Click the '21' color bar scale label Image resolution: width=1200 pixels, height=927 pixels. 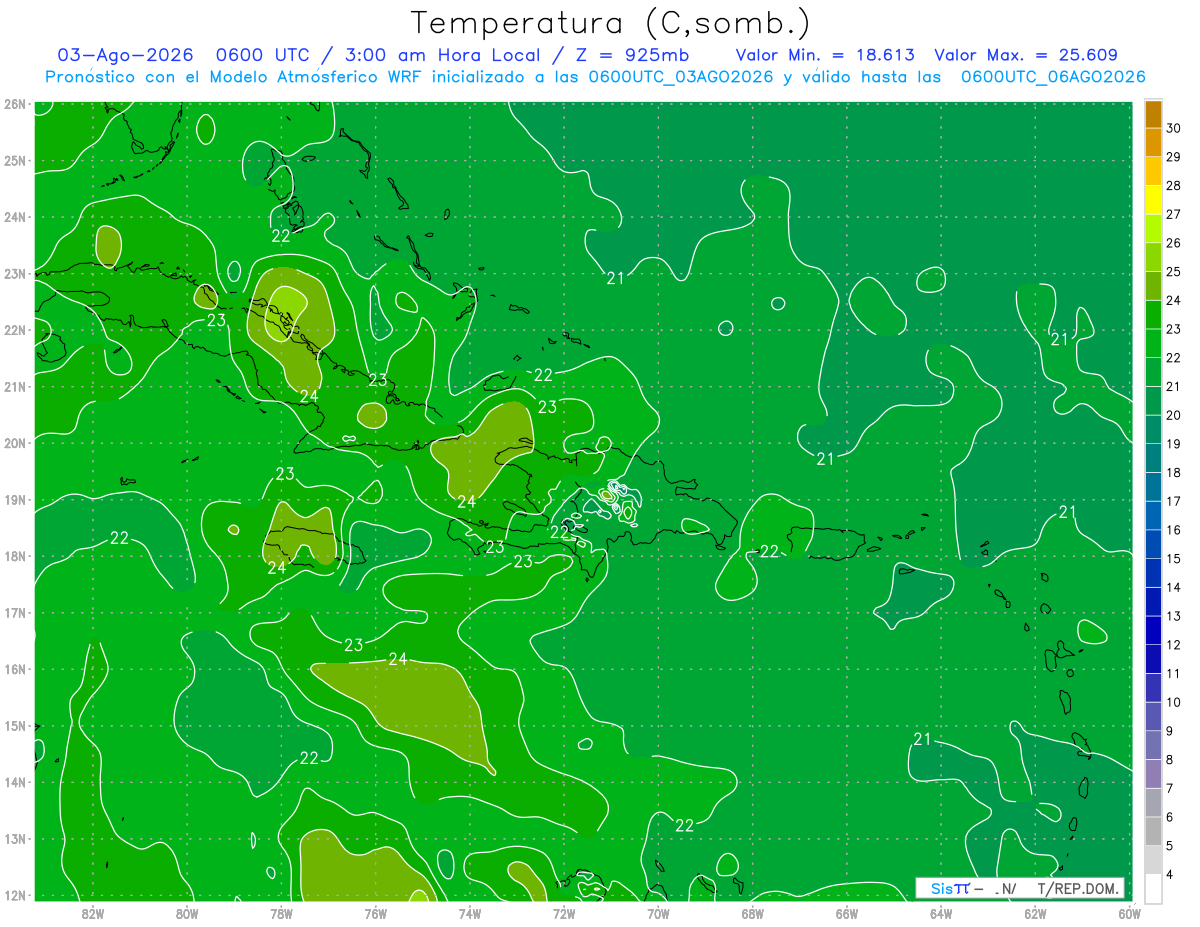[1173, 386]
